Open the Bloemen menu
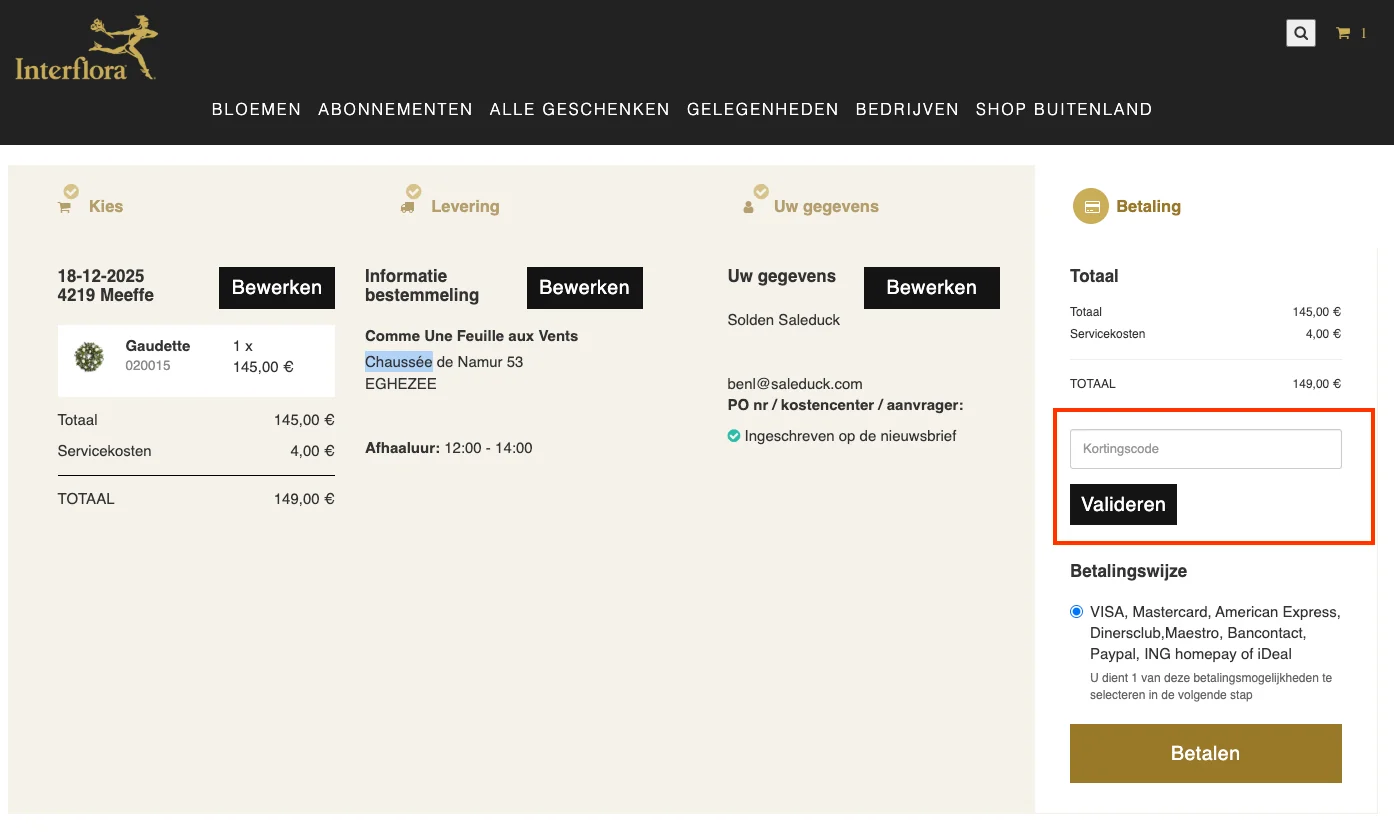The width and height of the screenshot is (1394, 835). coord(256,110)
